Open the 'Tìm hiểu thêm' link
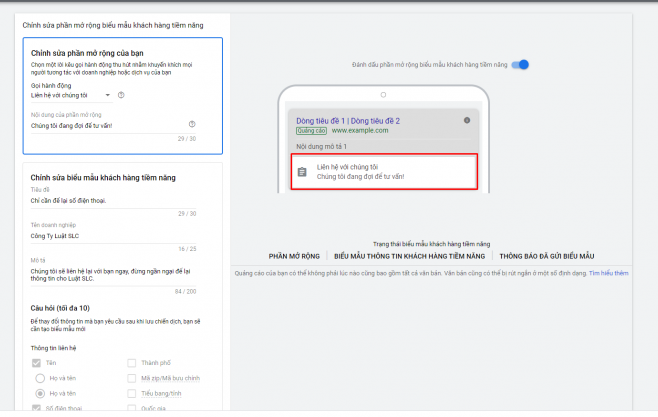Viewport: 658px width, 417px height. point(608,273)
